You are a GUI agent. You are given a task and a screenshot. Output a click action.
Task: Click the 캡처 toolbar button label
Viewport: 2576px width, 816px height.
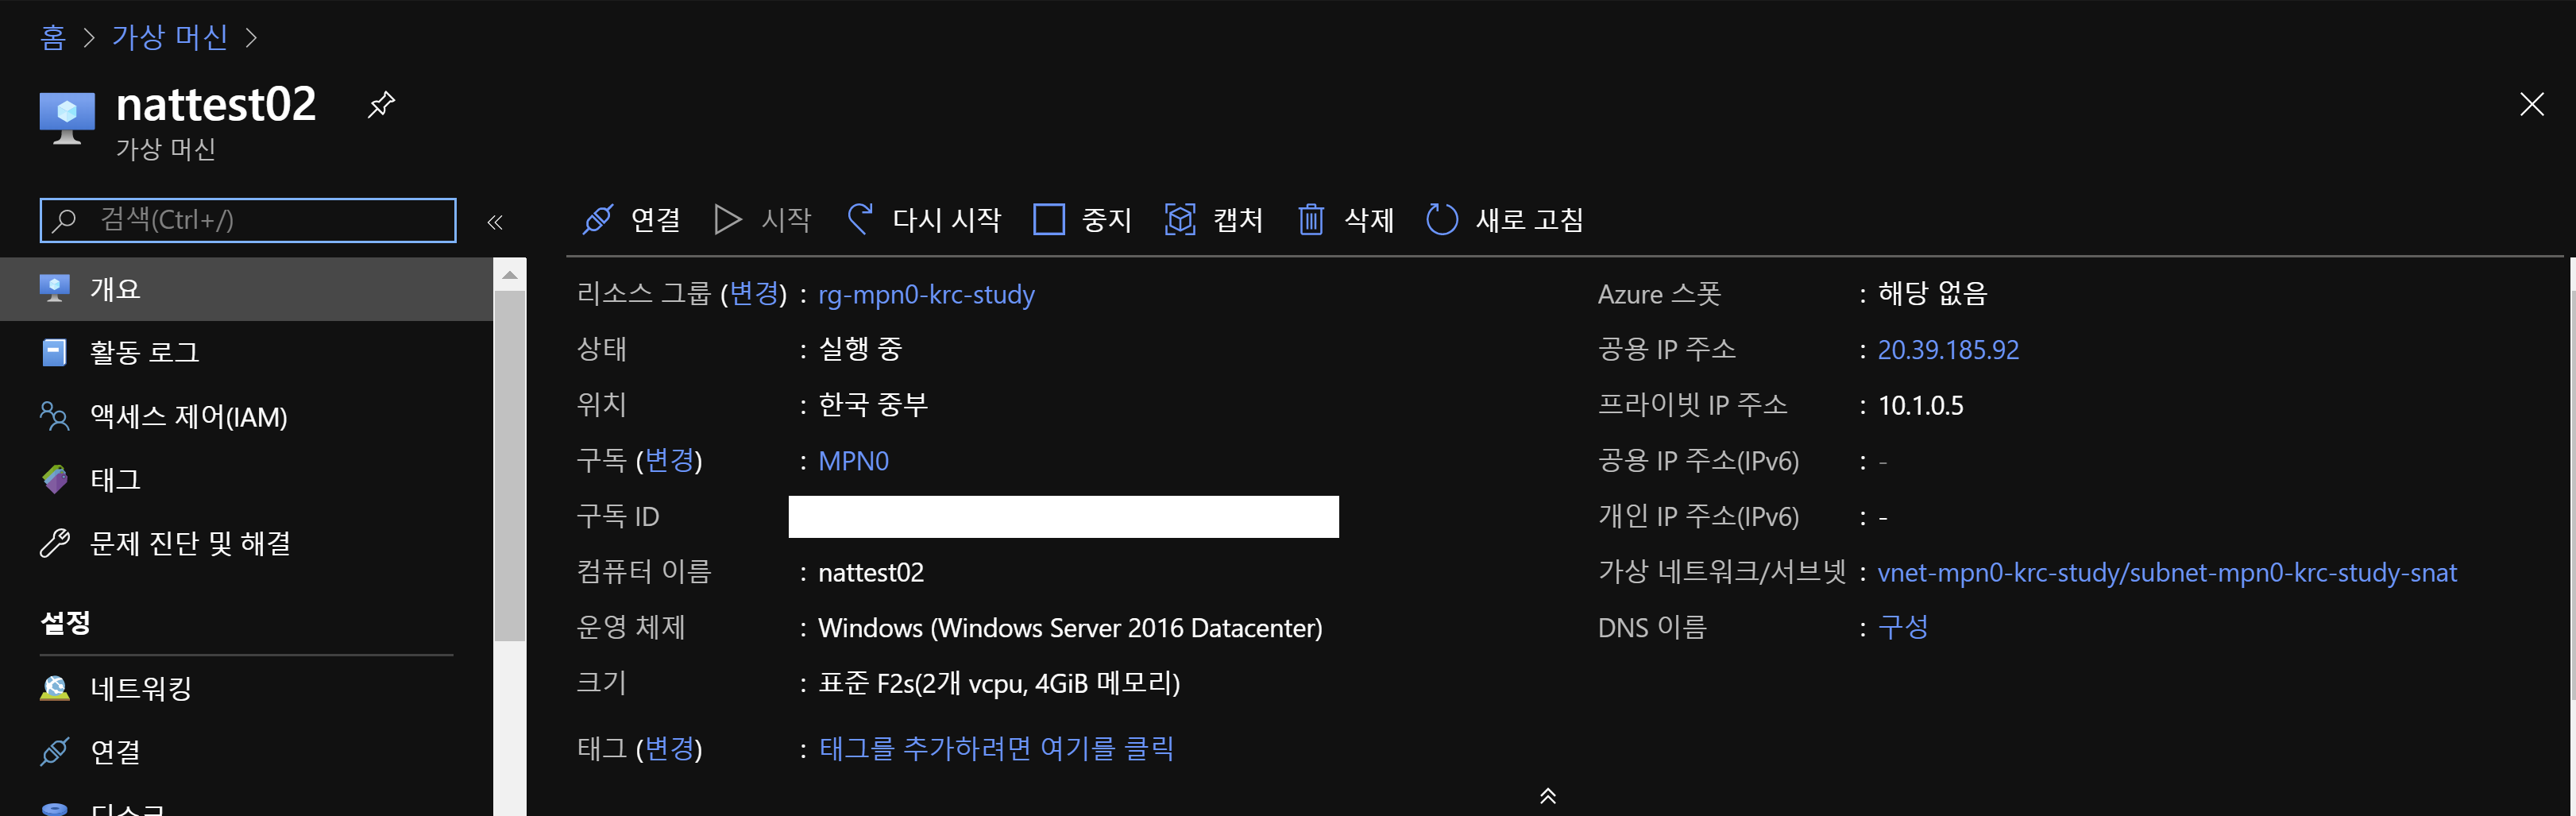point(1238,219)
